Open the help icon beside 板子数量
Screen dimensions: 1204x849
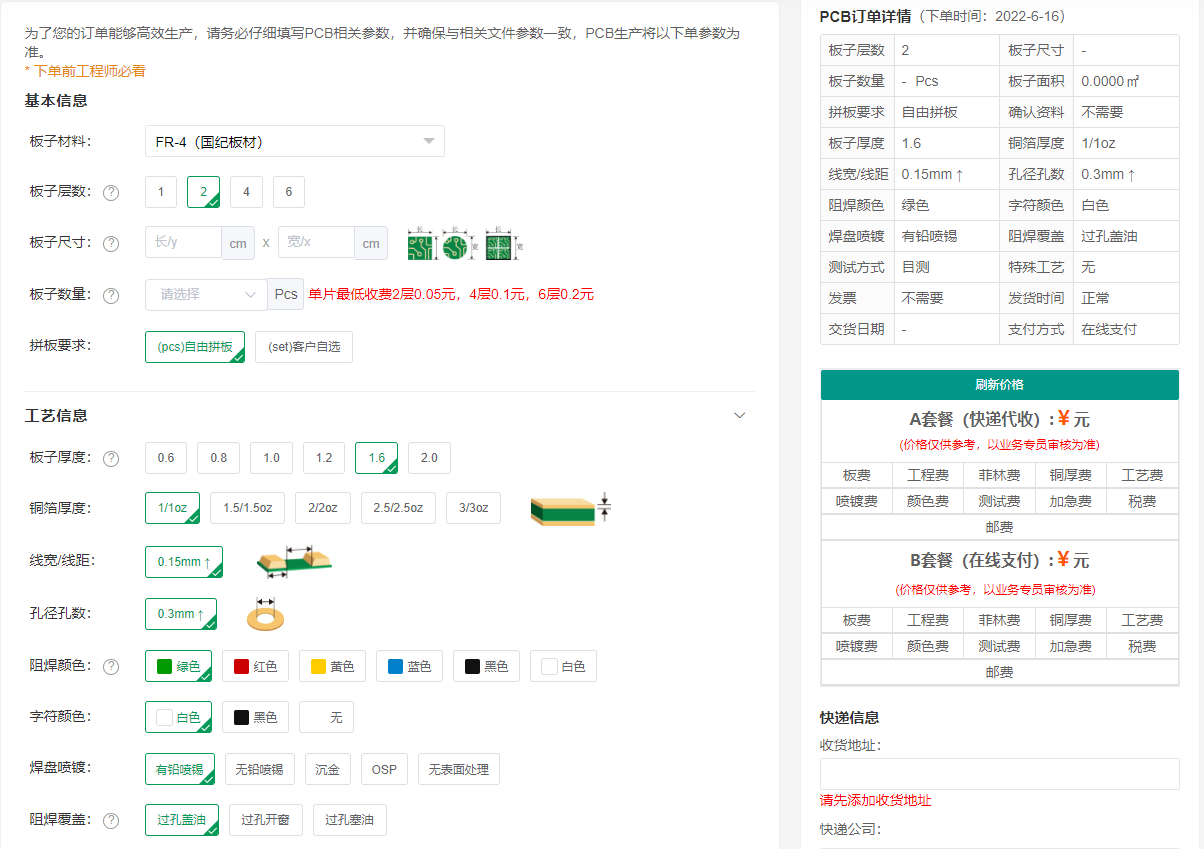pyautogui.click(x=110, y=294)
